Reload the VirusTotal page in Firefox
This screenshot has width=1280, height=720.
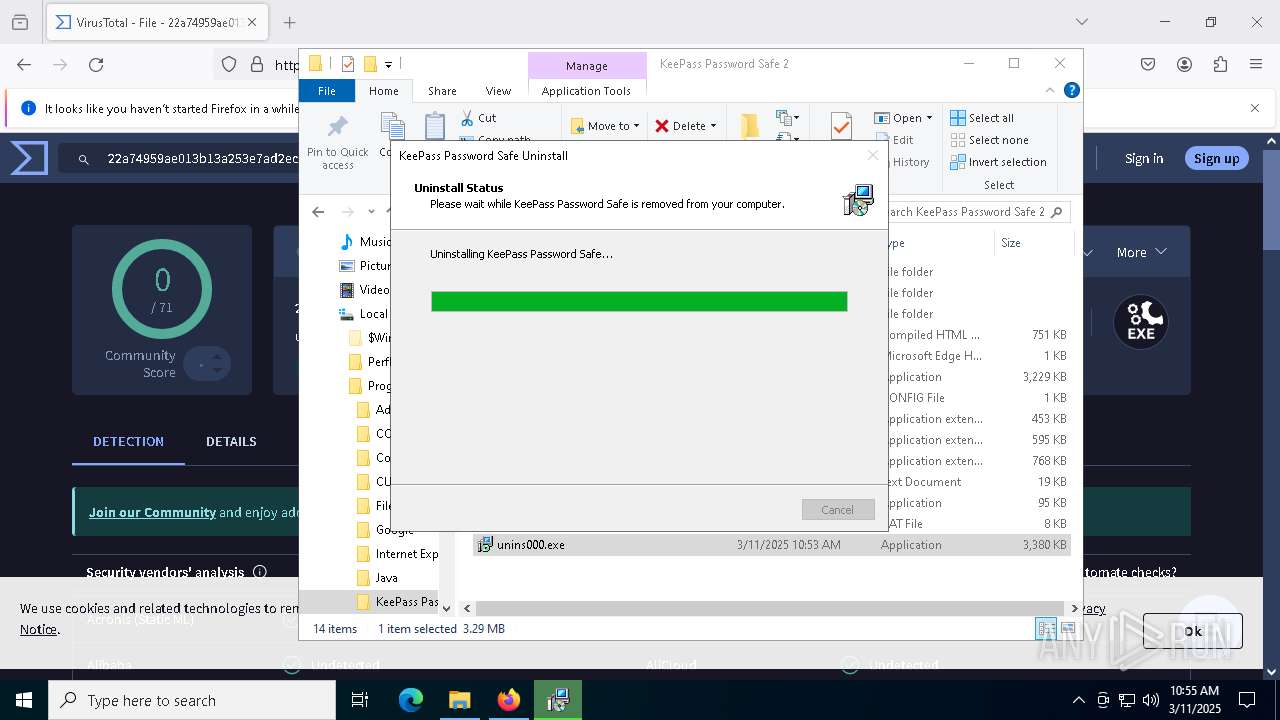(x=96, y=64)
